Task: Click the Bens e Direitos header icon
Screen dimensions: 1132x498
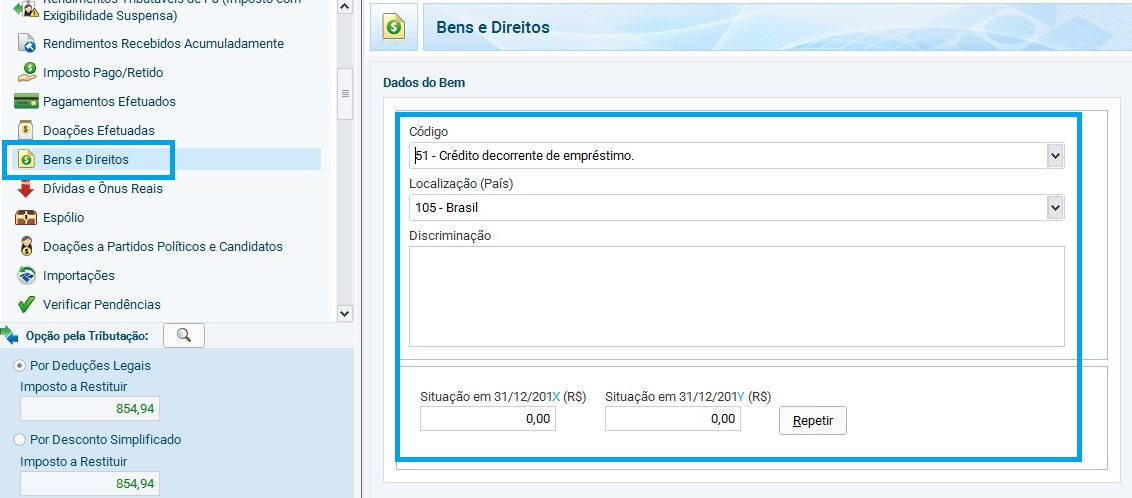Action: pyautogui.click(x=393, y=27)
